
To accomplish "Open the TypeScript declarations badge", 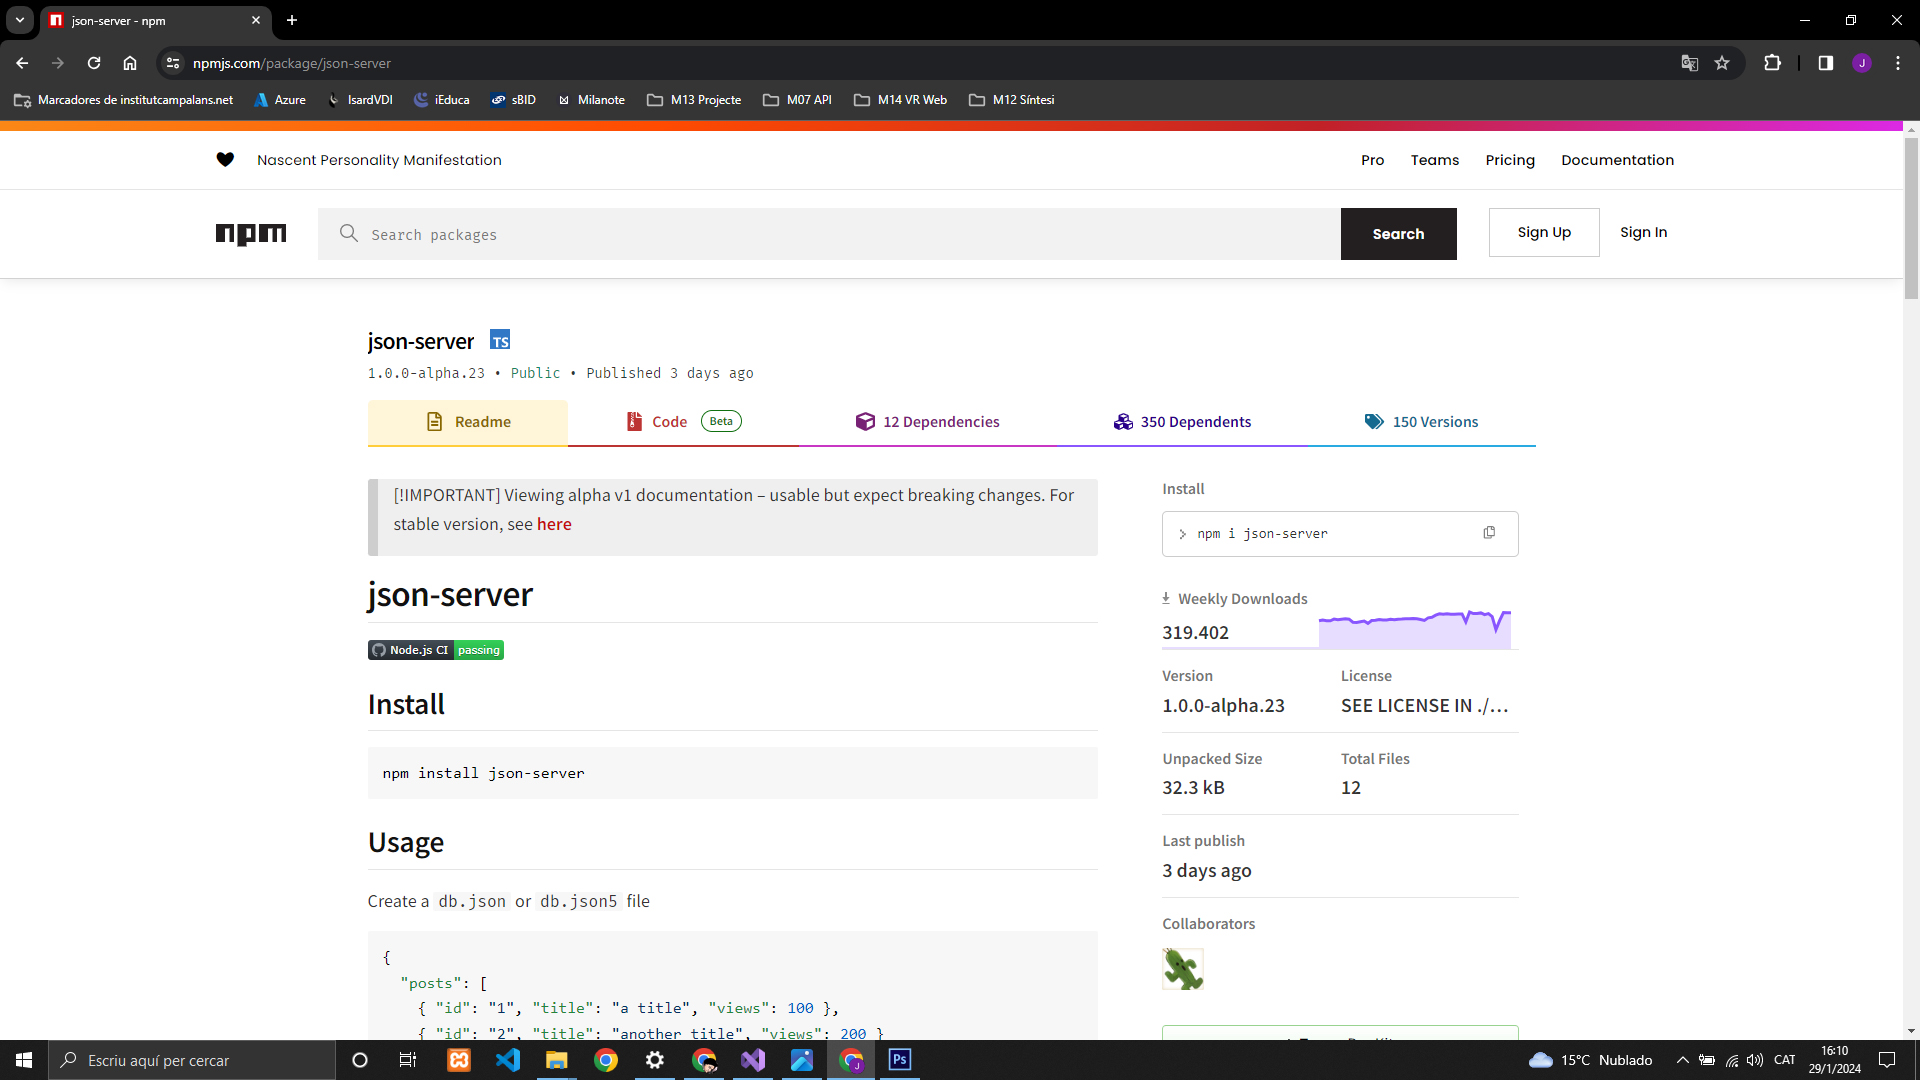I will tap(500, 340).
